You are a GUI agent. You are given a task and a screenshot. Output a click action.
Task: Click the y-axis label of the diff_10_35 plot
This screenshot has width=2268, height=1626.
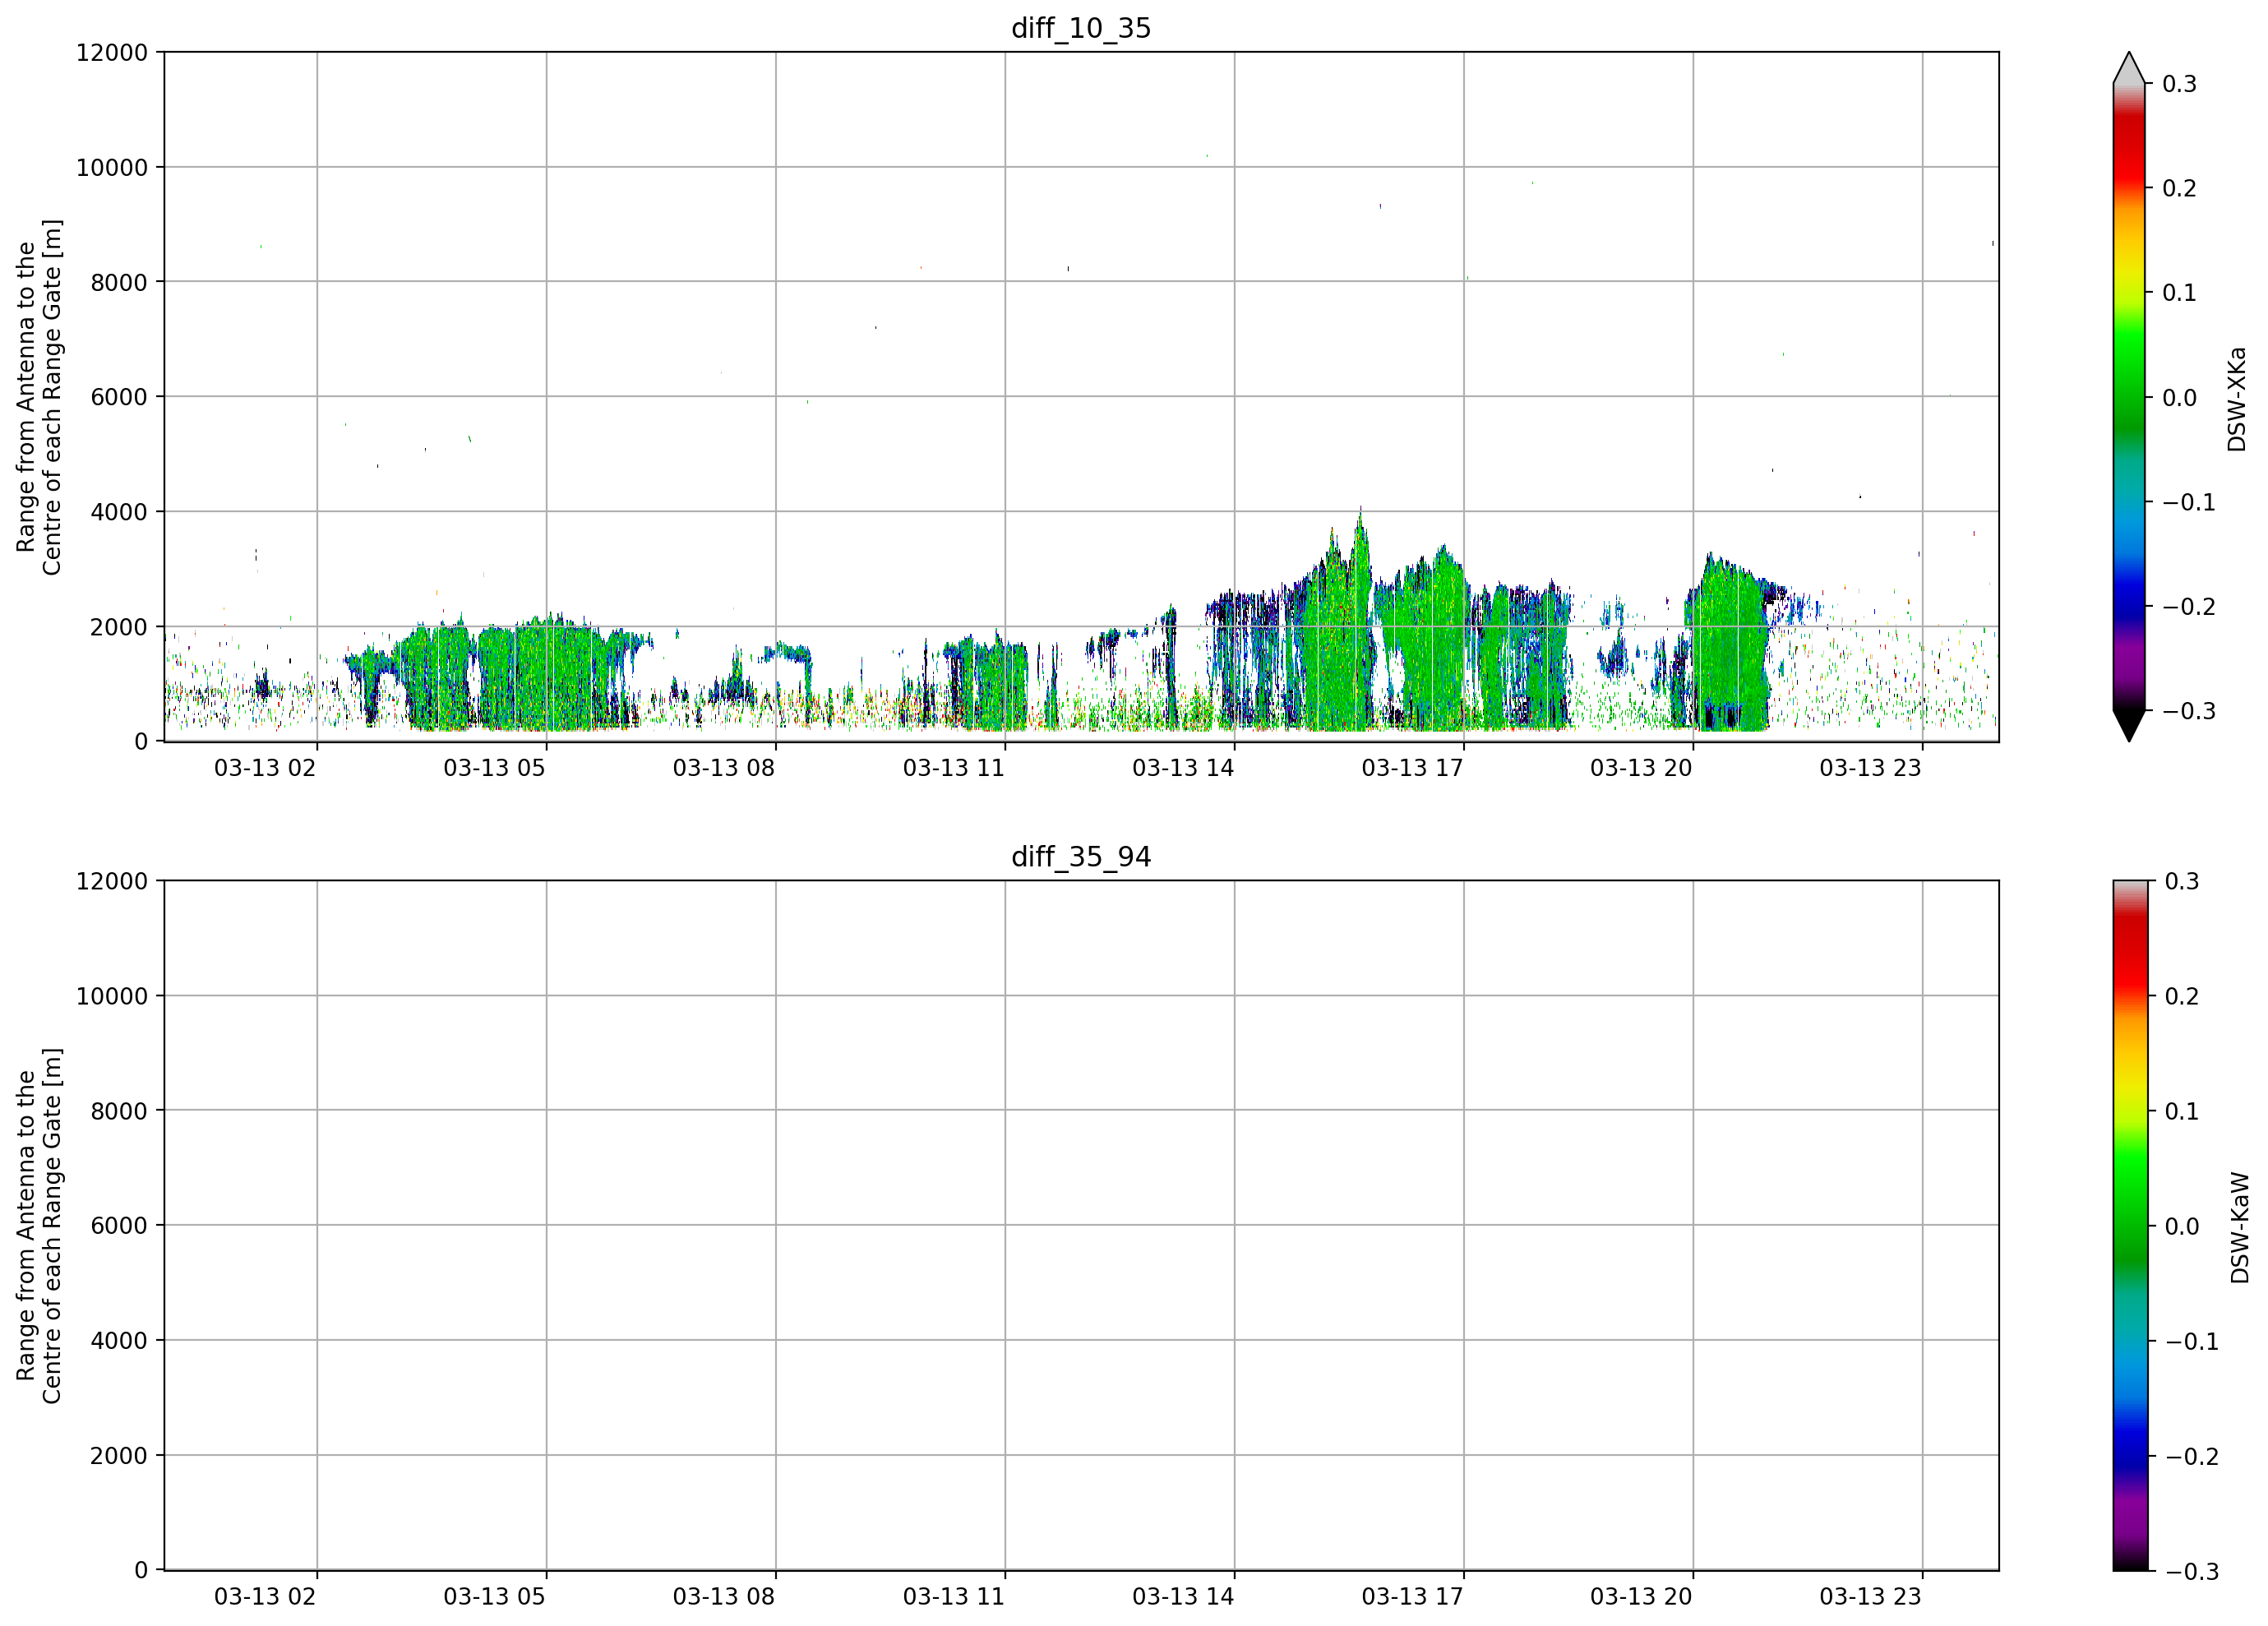tap(39, 397)
